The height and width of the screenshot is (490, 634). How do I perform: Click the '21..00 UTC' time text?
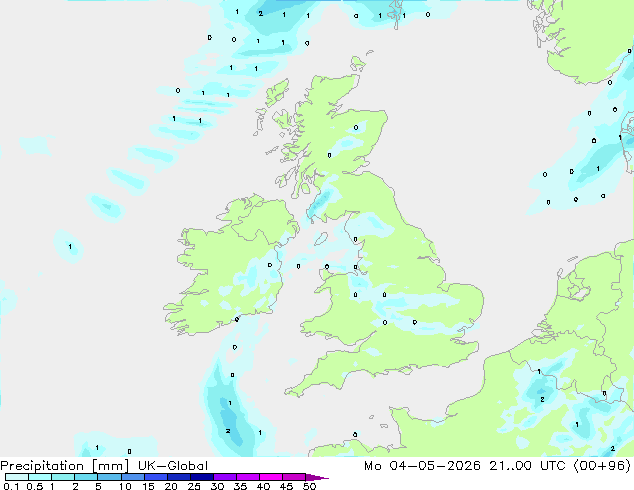(x=527, y=466)
